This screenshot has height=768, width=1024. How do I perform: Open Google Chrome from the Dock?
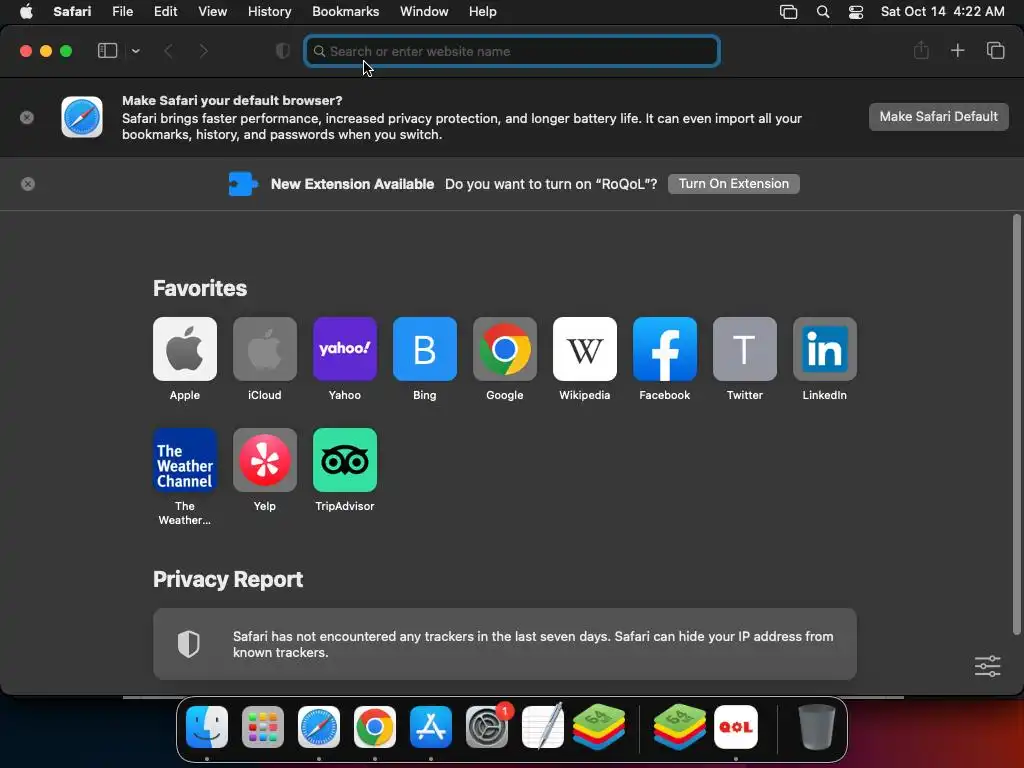click(x=375, y=727)
